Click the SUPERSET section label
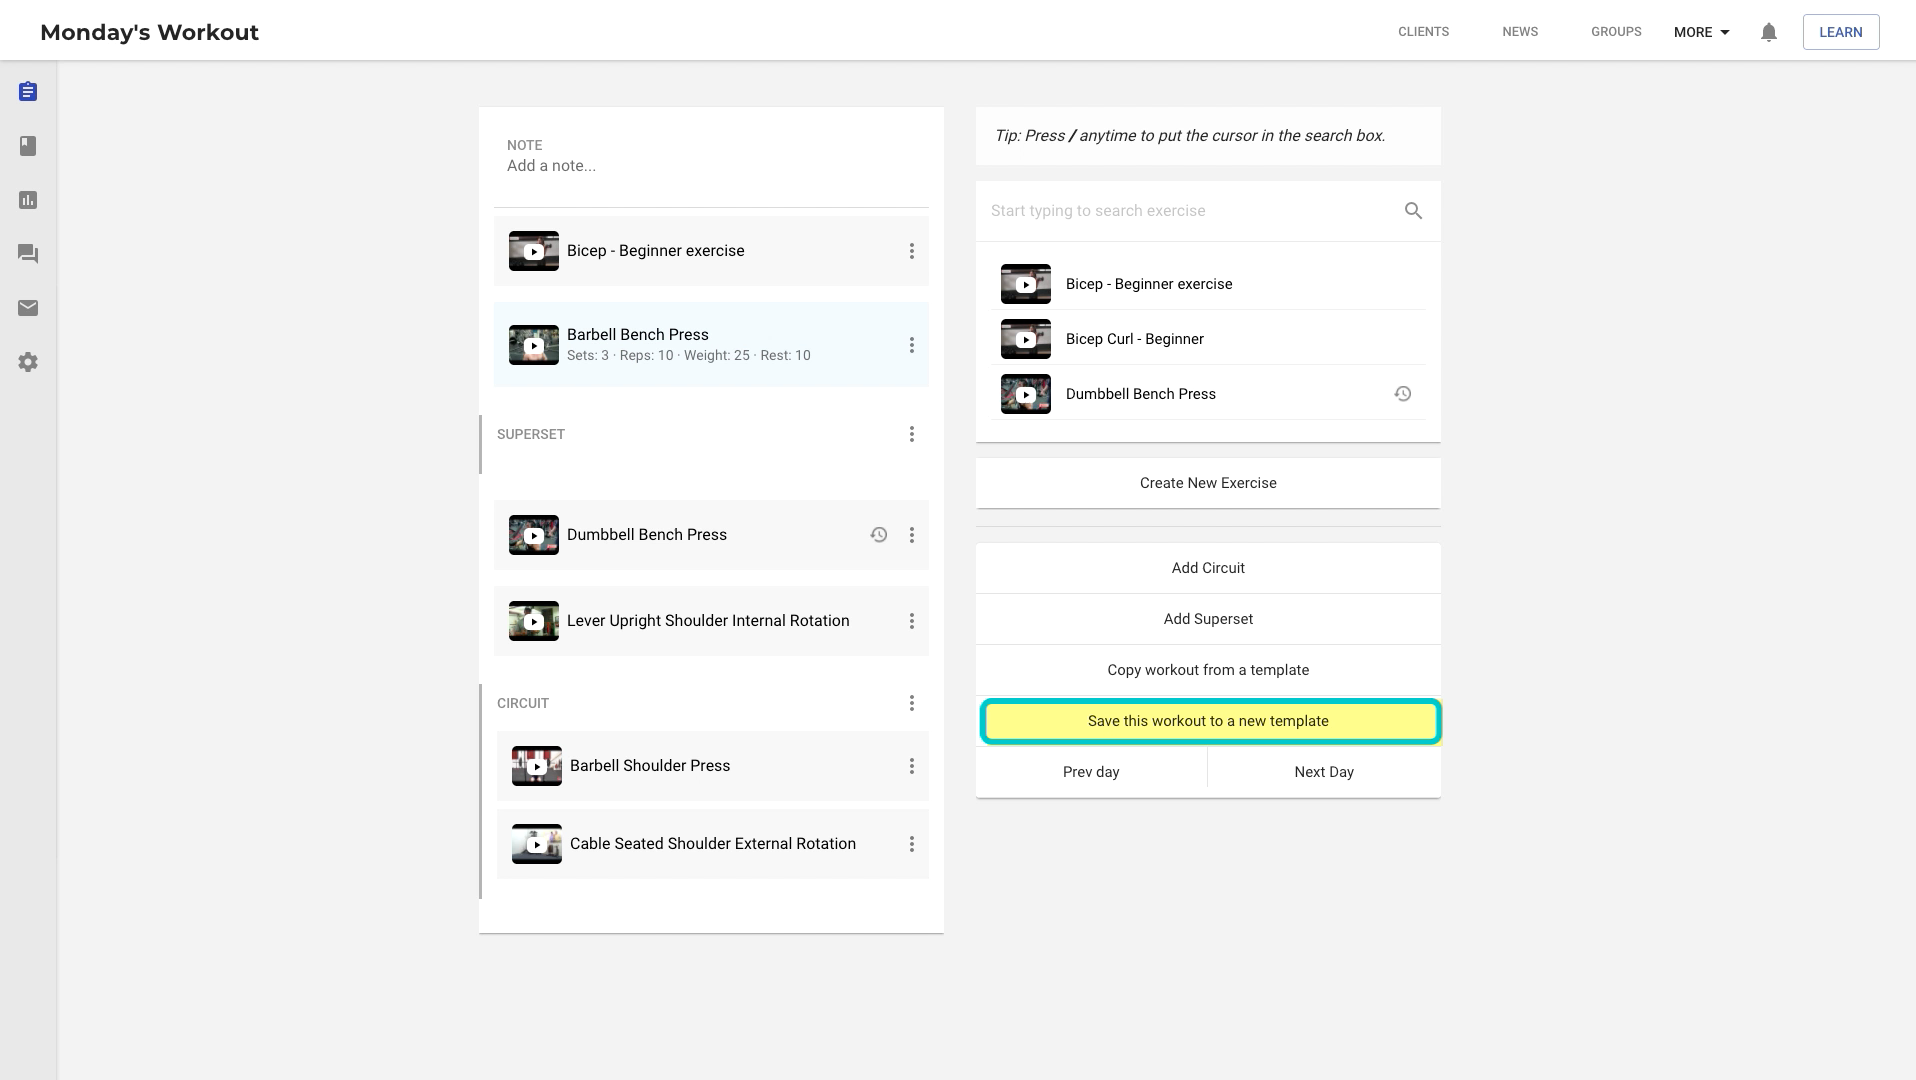 [x=530, y=434]
